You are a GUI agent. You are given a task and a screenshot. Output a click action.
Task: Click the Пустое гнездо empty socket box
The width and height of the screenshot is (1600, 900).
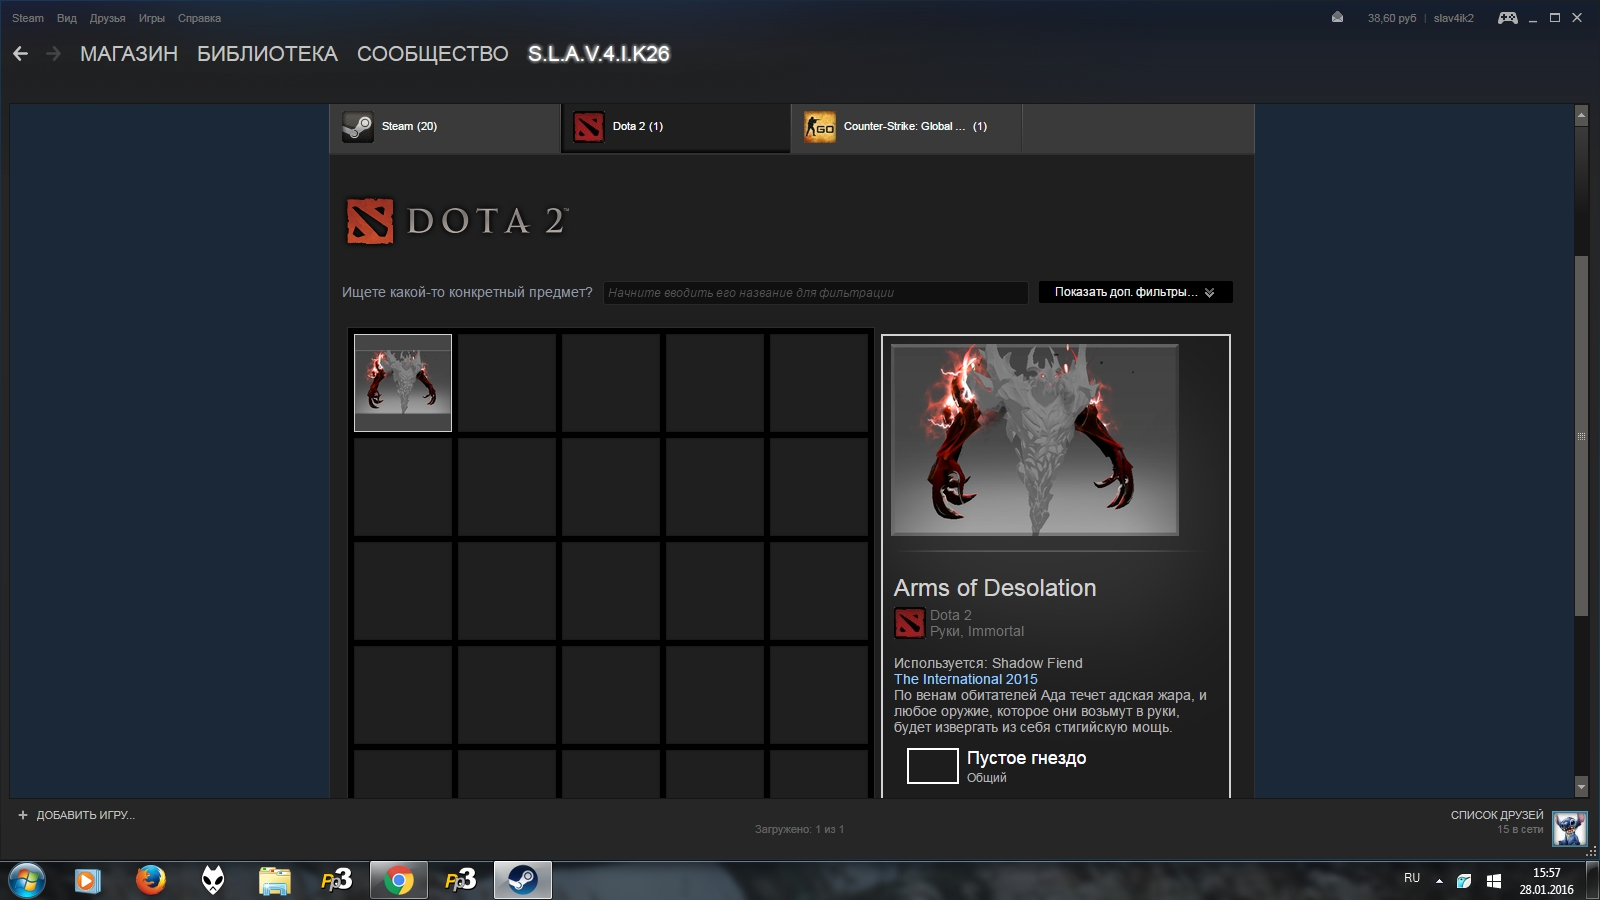pyautogui.click(x=932, y=766)
